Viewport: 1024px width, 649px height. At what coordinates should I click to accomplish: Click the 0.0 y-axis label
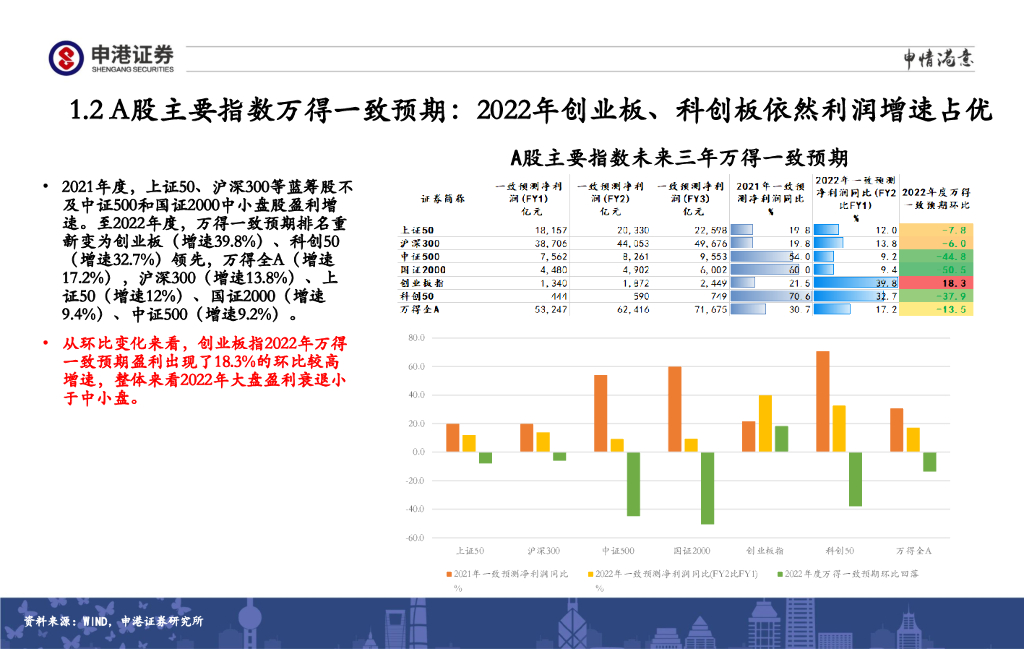point(419,452)
